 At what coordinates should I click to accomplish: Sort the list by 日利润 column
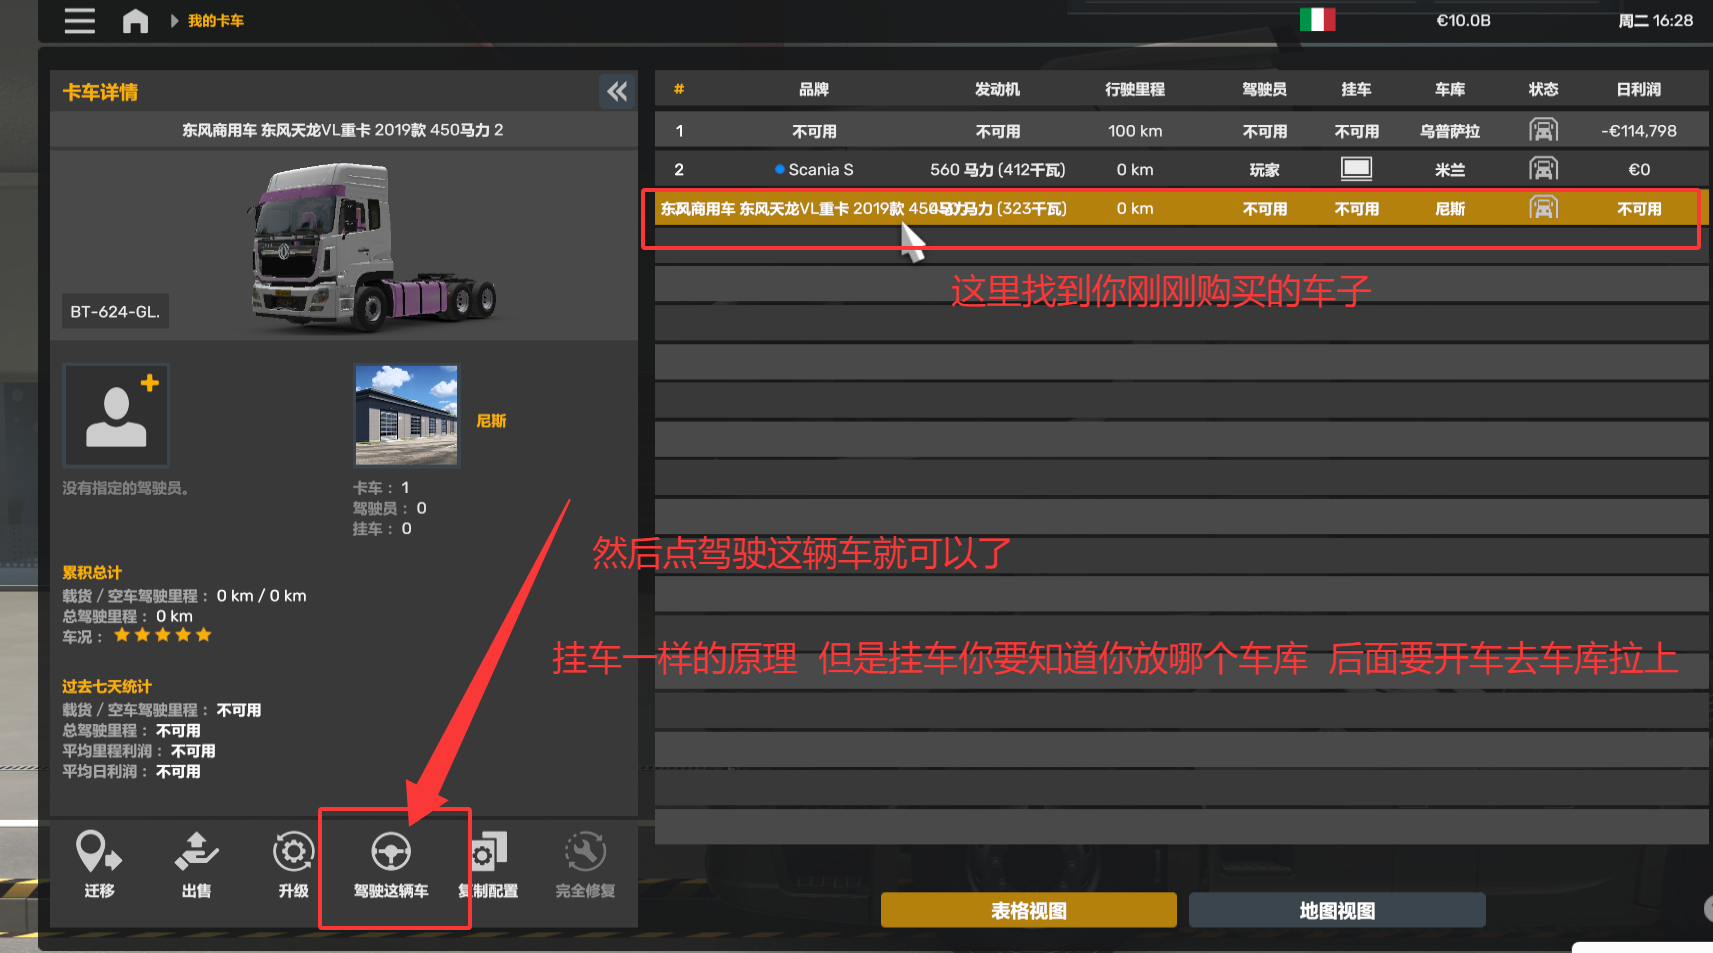click(x=1639, y=90)
